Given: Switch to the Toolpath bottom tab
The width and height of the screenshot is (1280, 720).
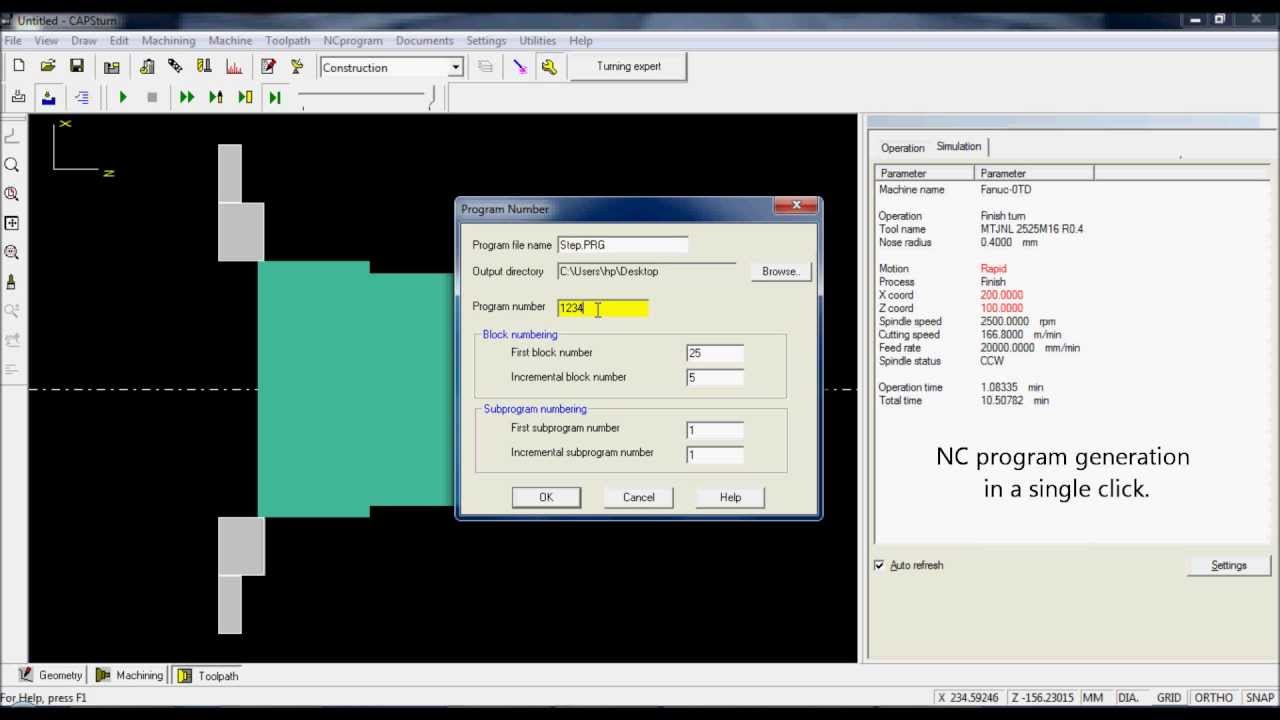Looking at the screenshot, I should pyautogui.click(x=208, y=675).
